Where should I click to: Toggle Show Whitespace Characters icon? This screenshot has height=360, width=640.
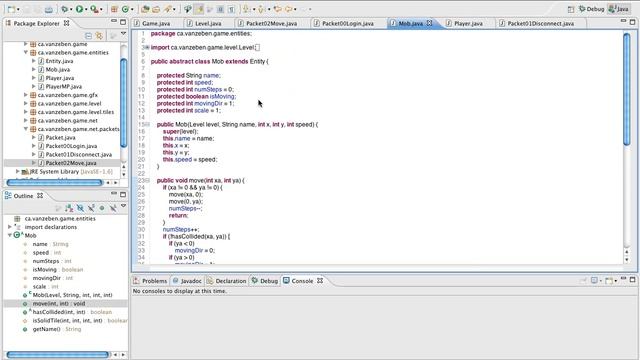(231, 9)
